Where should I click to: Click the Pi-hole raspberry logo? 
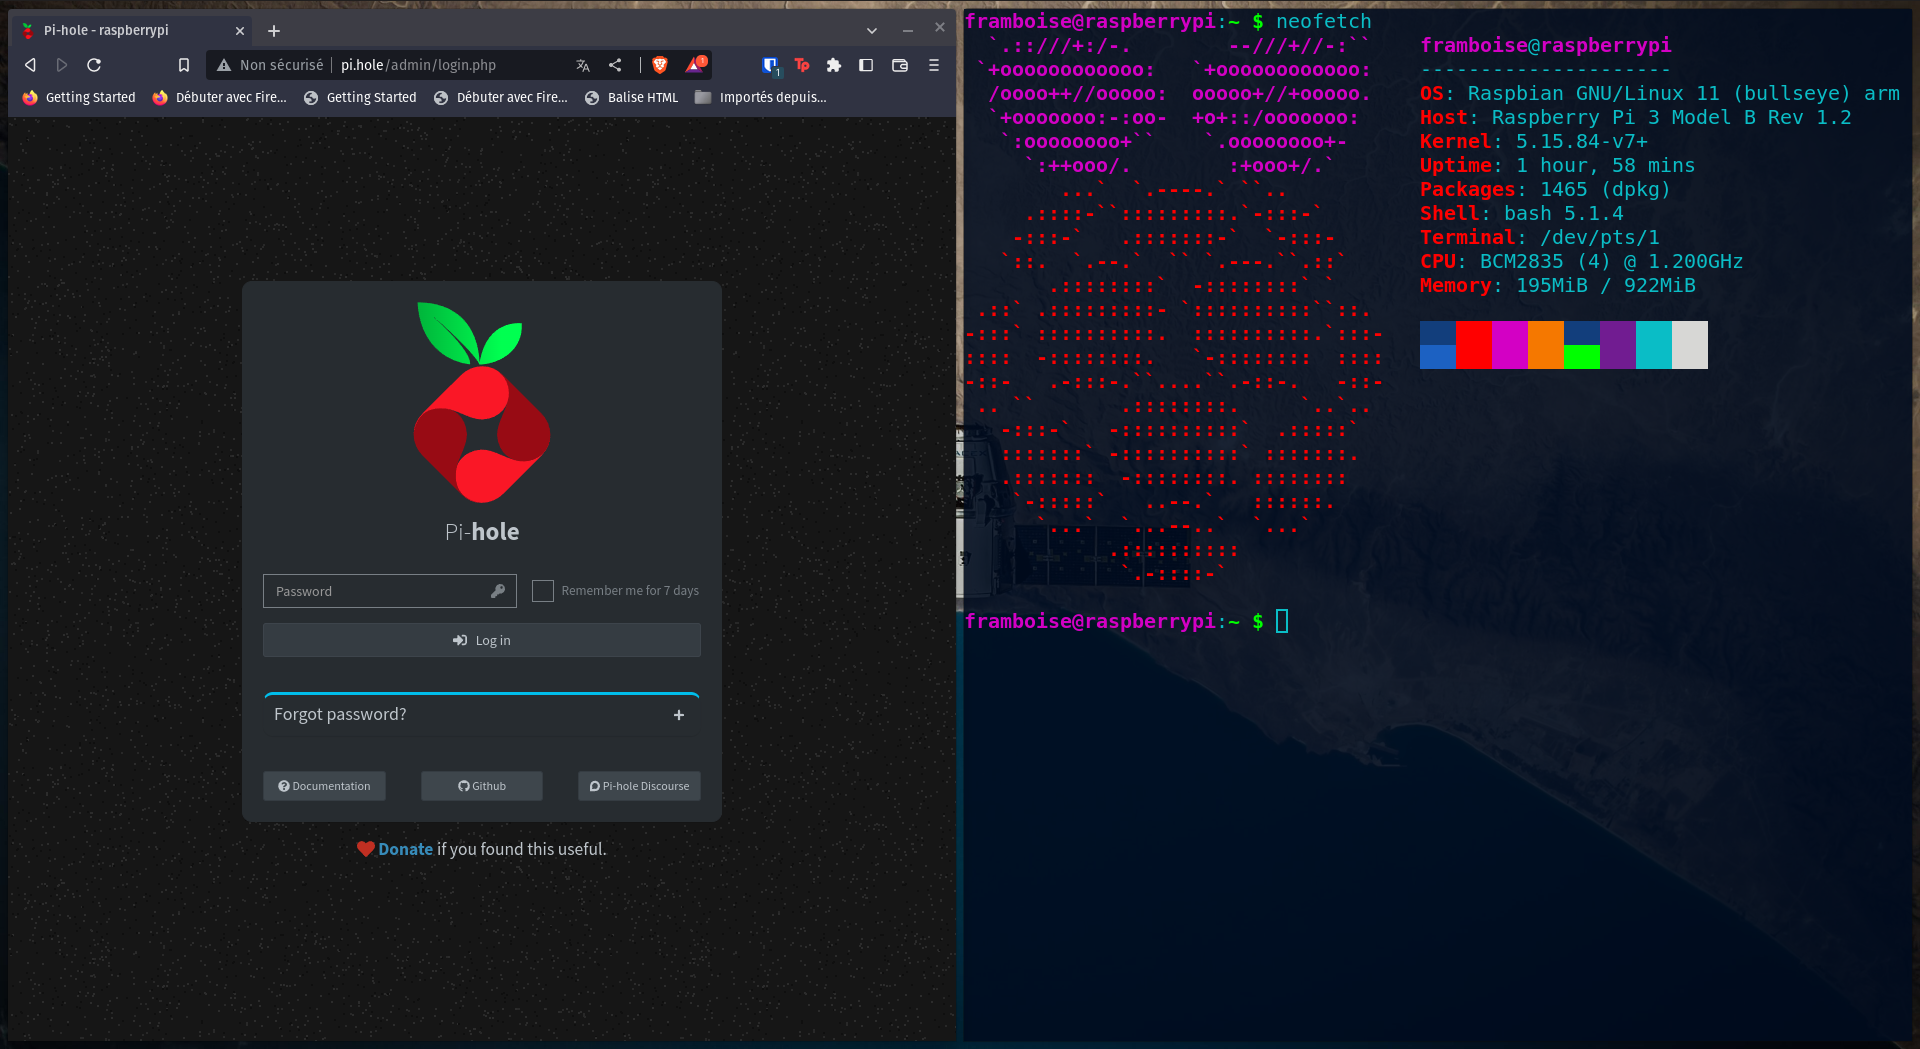pos(482,402)
